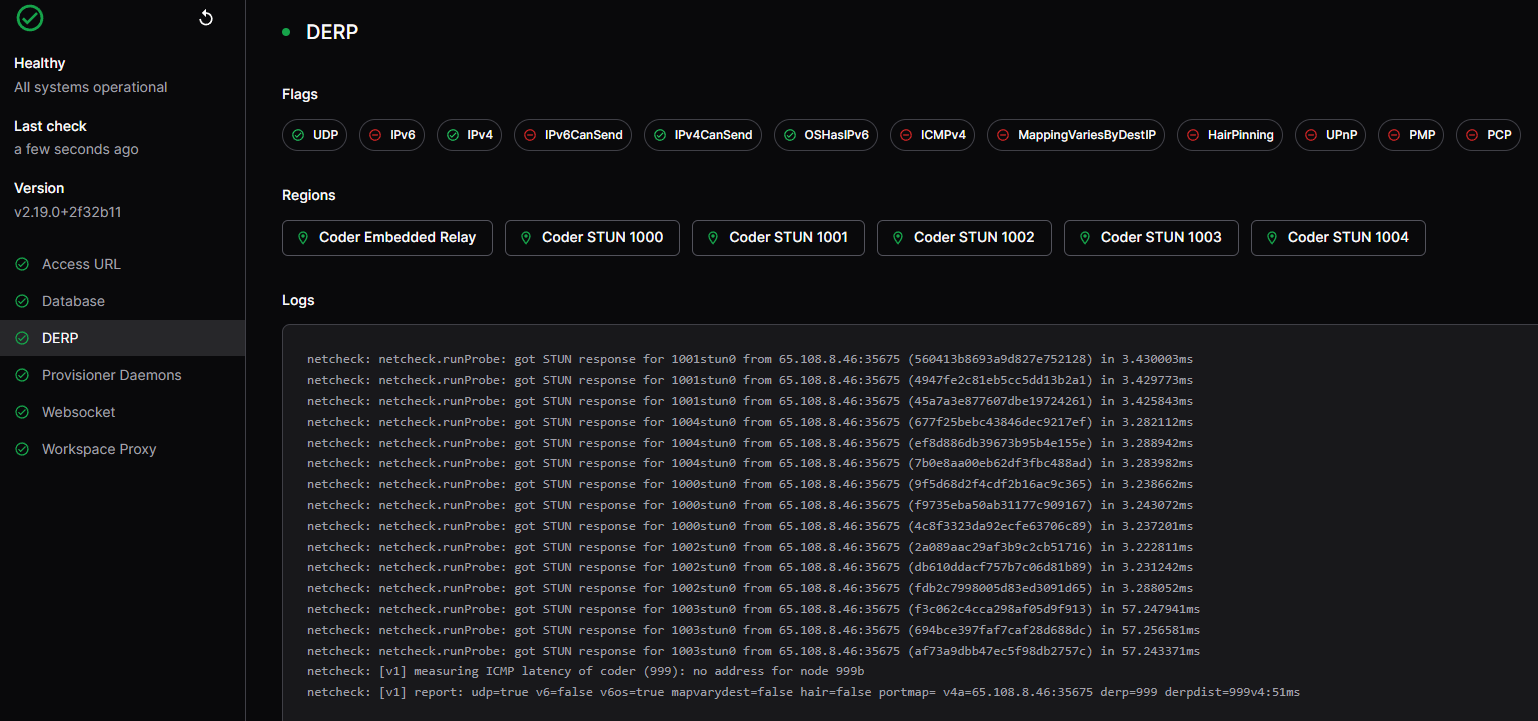Click 'a few seconds ago' timestamp
The height and width of the screenshot is (721, 1538).
pyautogui.click(x=76, y=149)
